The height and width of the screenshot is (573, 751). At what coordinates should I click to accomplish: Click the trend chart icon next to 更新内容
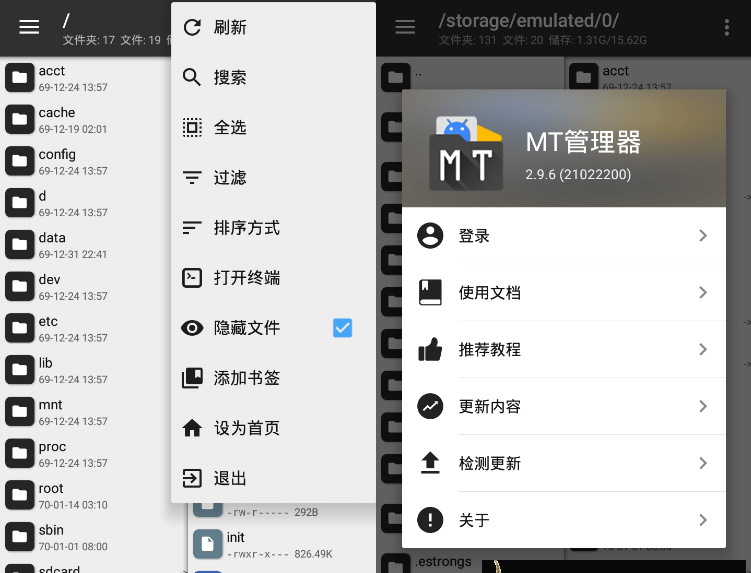point(430,406)
